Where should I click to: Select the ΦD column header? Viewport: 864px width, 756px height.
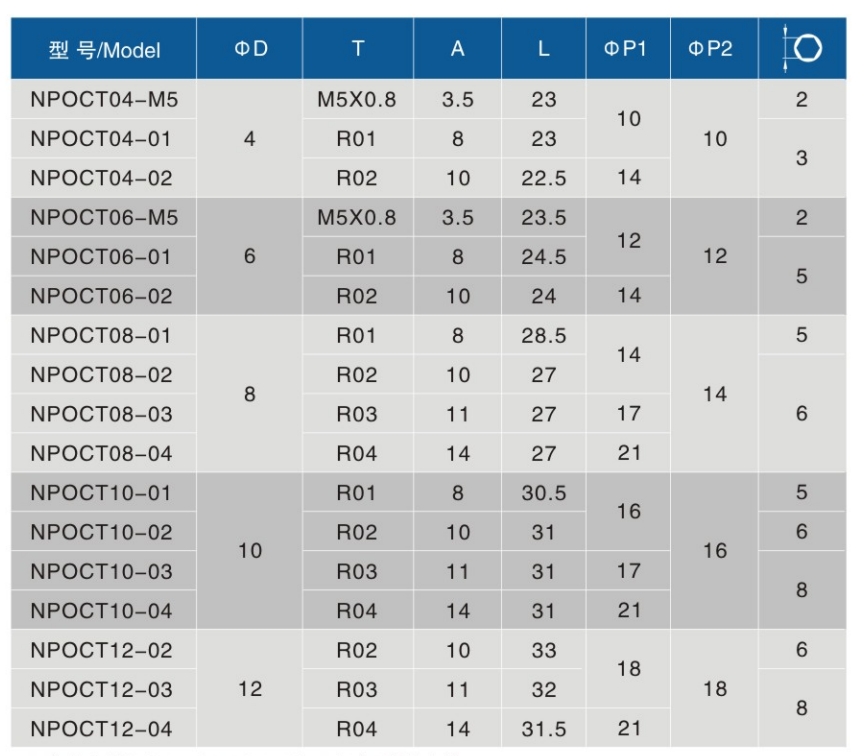pyautogui.click(x=250, y=49)
